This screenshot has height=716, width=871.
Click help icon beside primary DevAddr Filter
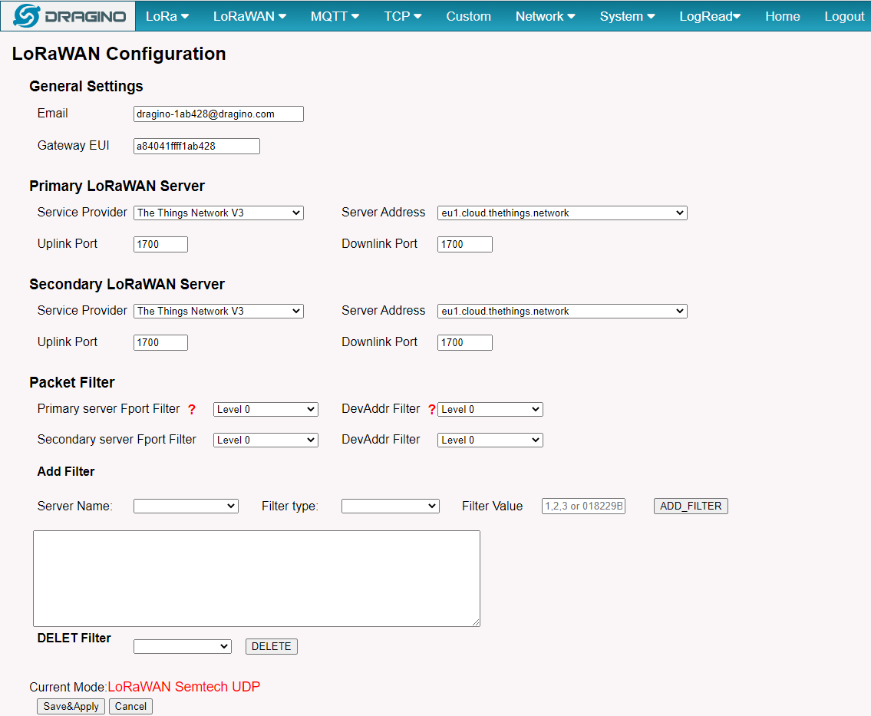432,409
